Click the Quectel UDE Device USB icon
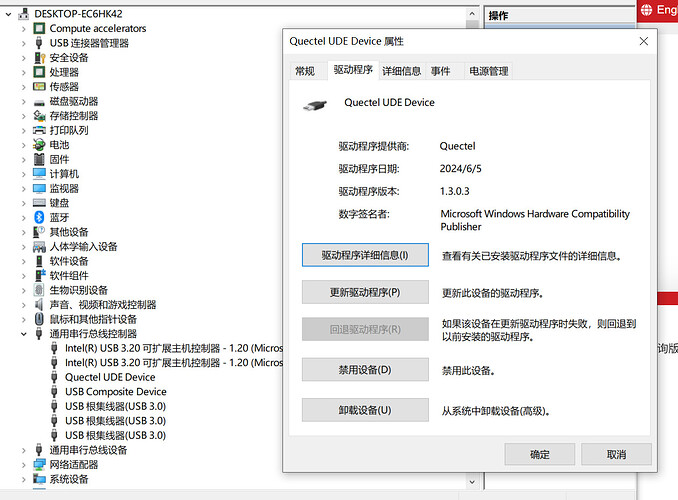 pyautogui.click(x=55, y=377)
